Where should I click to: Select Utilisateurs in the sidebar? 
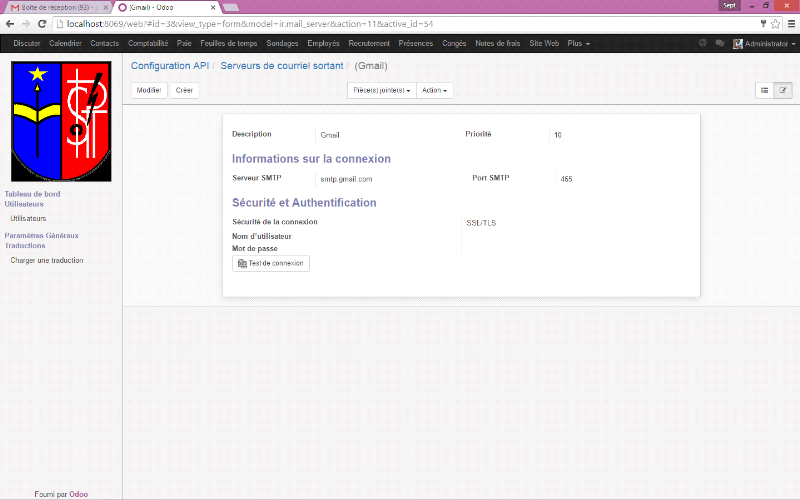tap(28, 218)
